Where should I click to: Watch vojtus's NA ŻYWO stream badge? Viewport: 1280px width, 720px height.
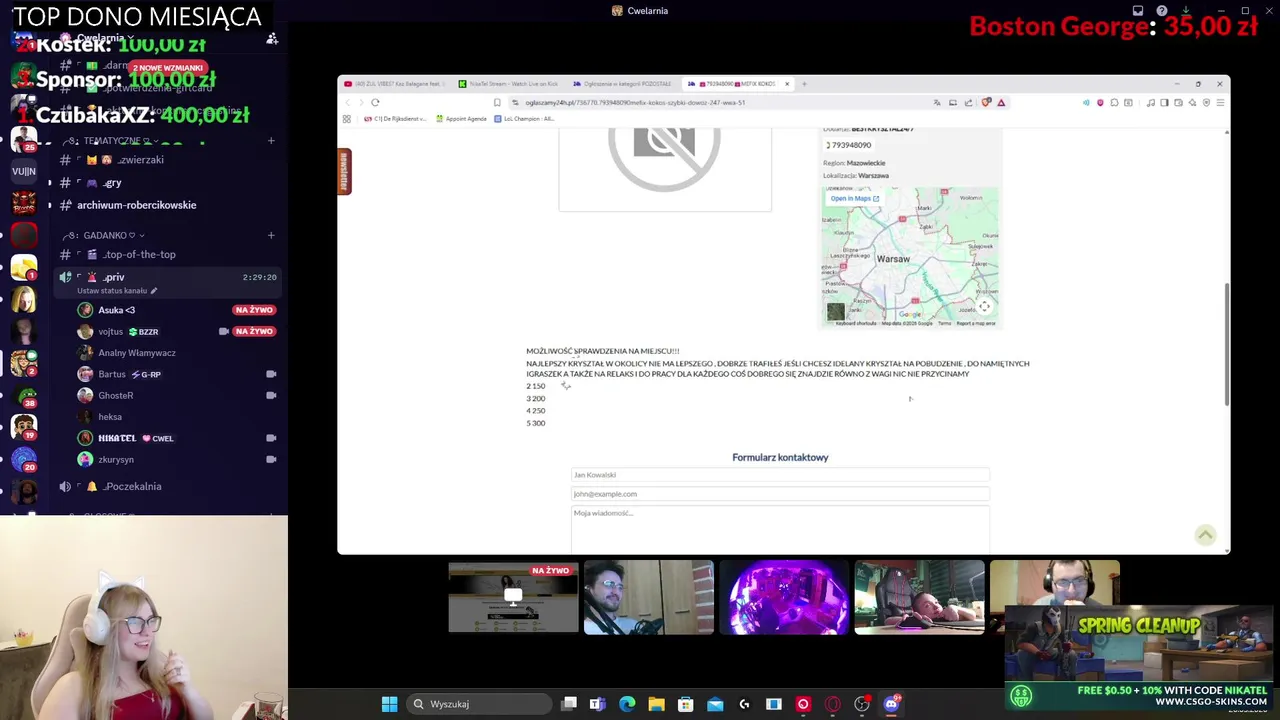click(x=253, y=331)
